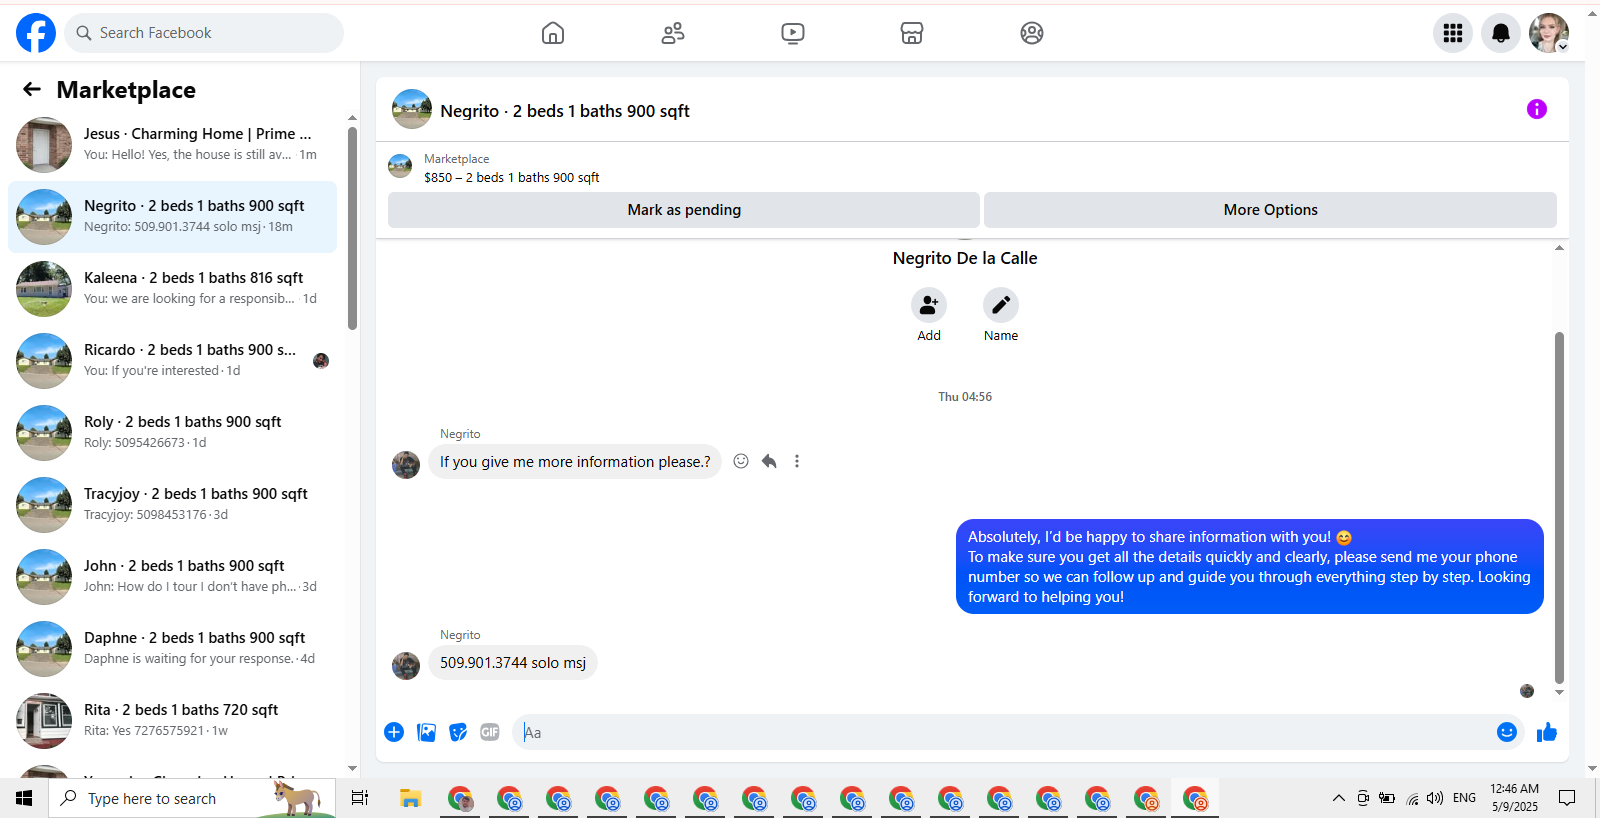Open the volume control in tray

tap(1435, 798)
